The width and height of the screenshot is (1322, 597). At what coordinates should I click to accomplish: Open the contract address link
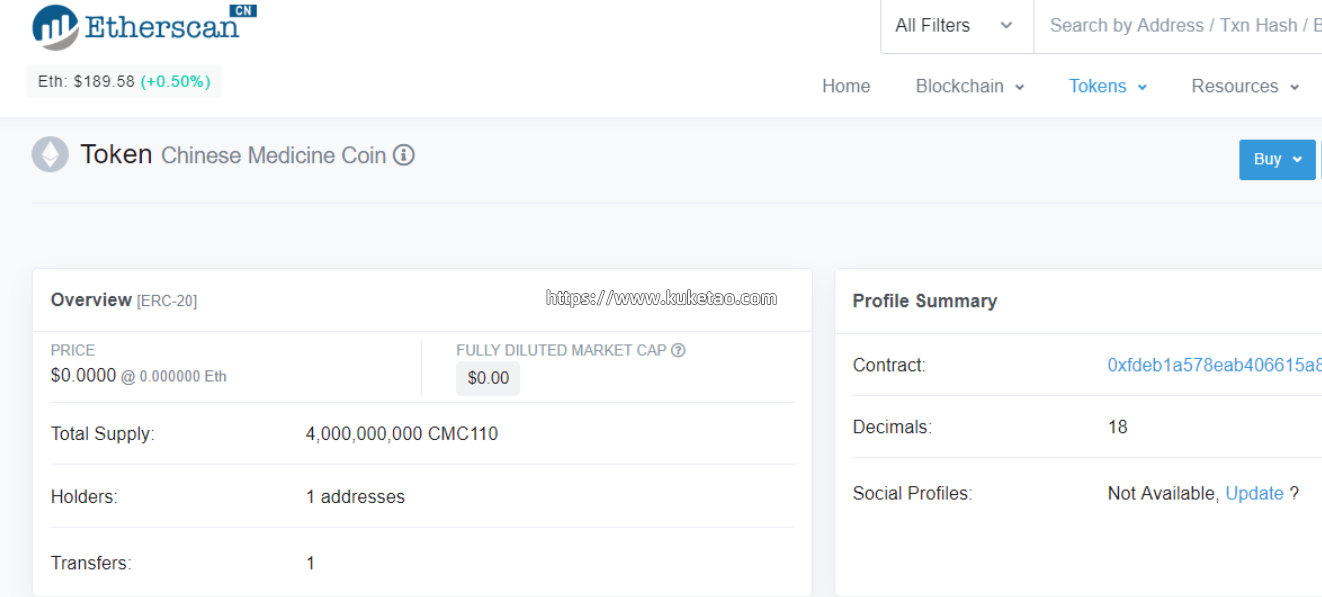1214,365
